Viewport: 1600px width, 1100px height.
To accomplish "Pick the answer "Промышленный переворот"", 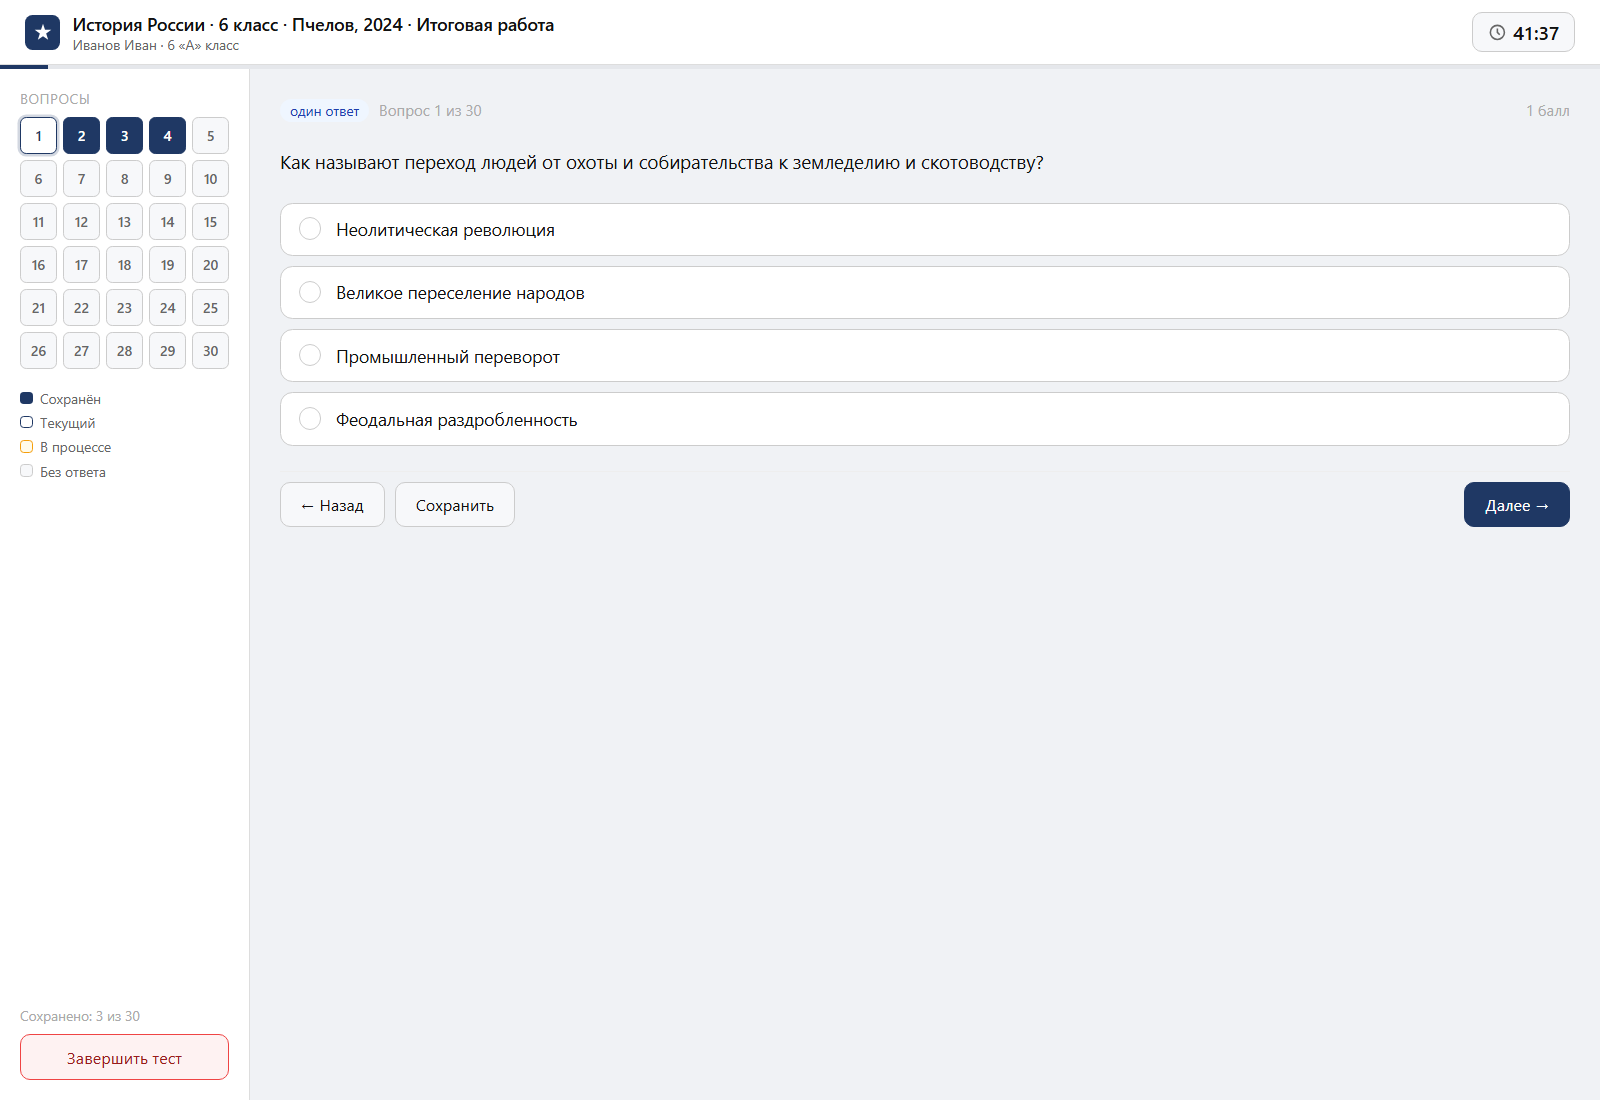I will [x=925, y=356].
